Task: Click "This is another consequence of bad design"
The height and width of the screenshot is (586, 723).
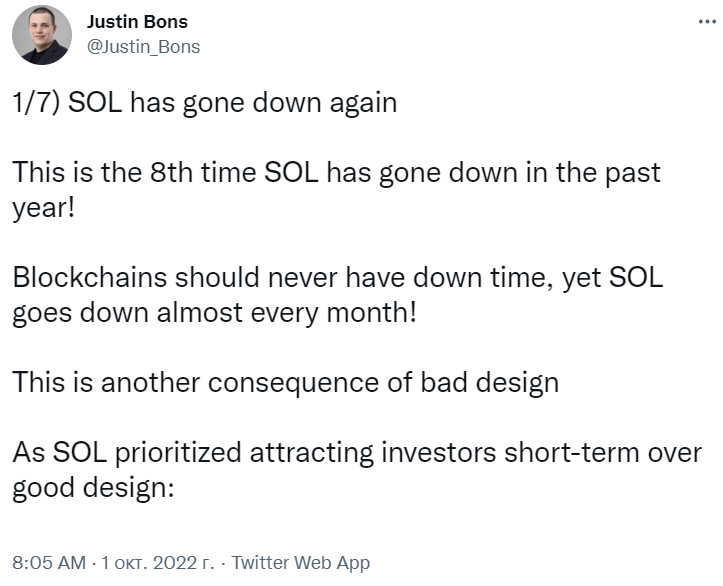Action: (x=285, y=383)
